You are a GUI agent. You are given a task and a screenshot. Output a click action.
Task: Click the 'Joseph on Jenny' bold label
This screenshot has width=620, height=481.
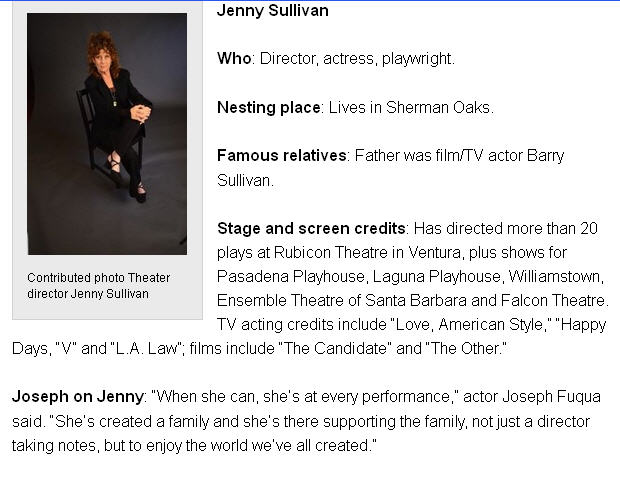[74, 397]
